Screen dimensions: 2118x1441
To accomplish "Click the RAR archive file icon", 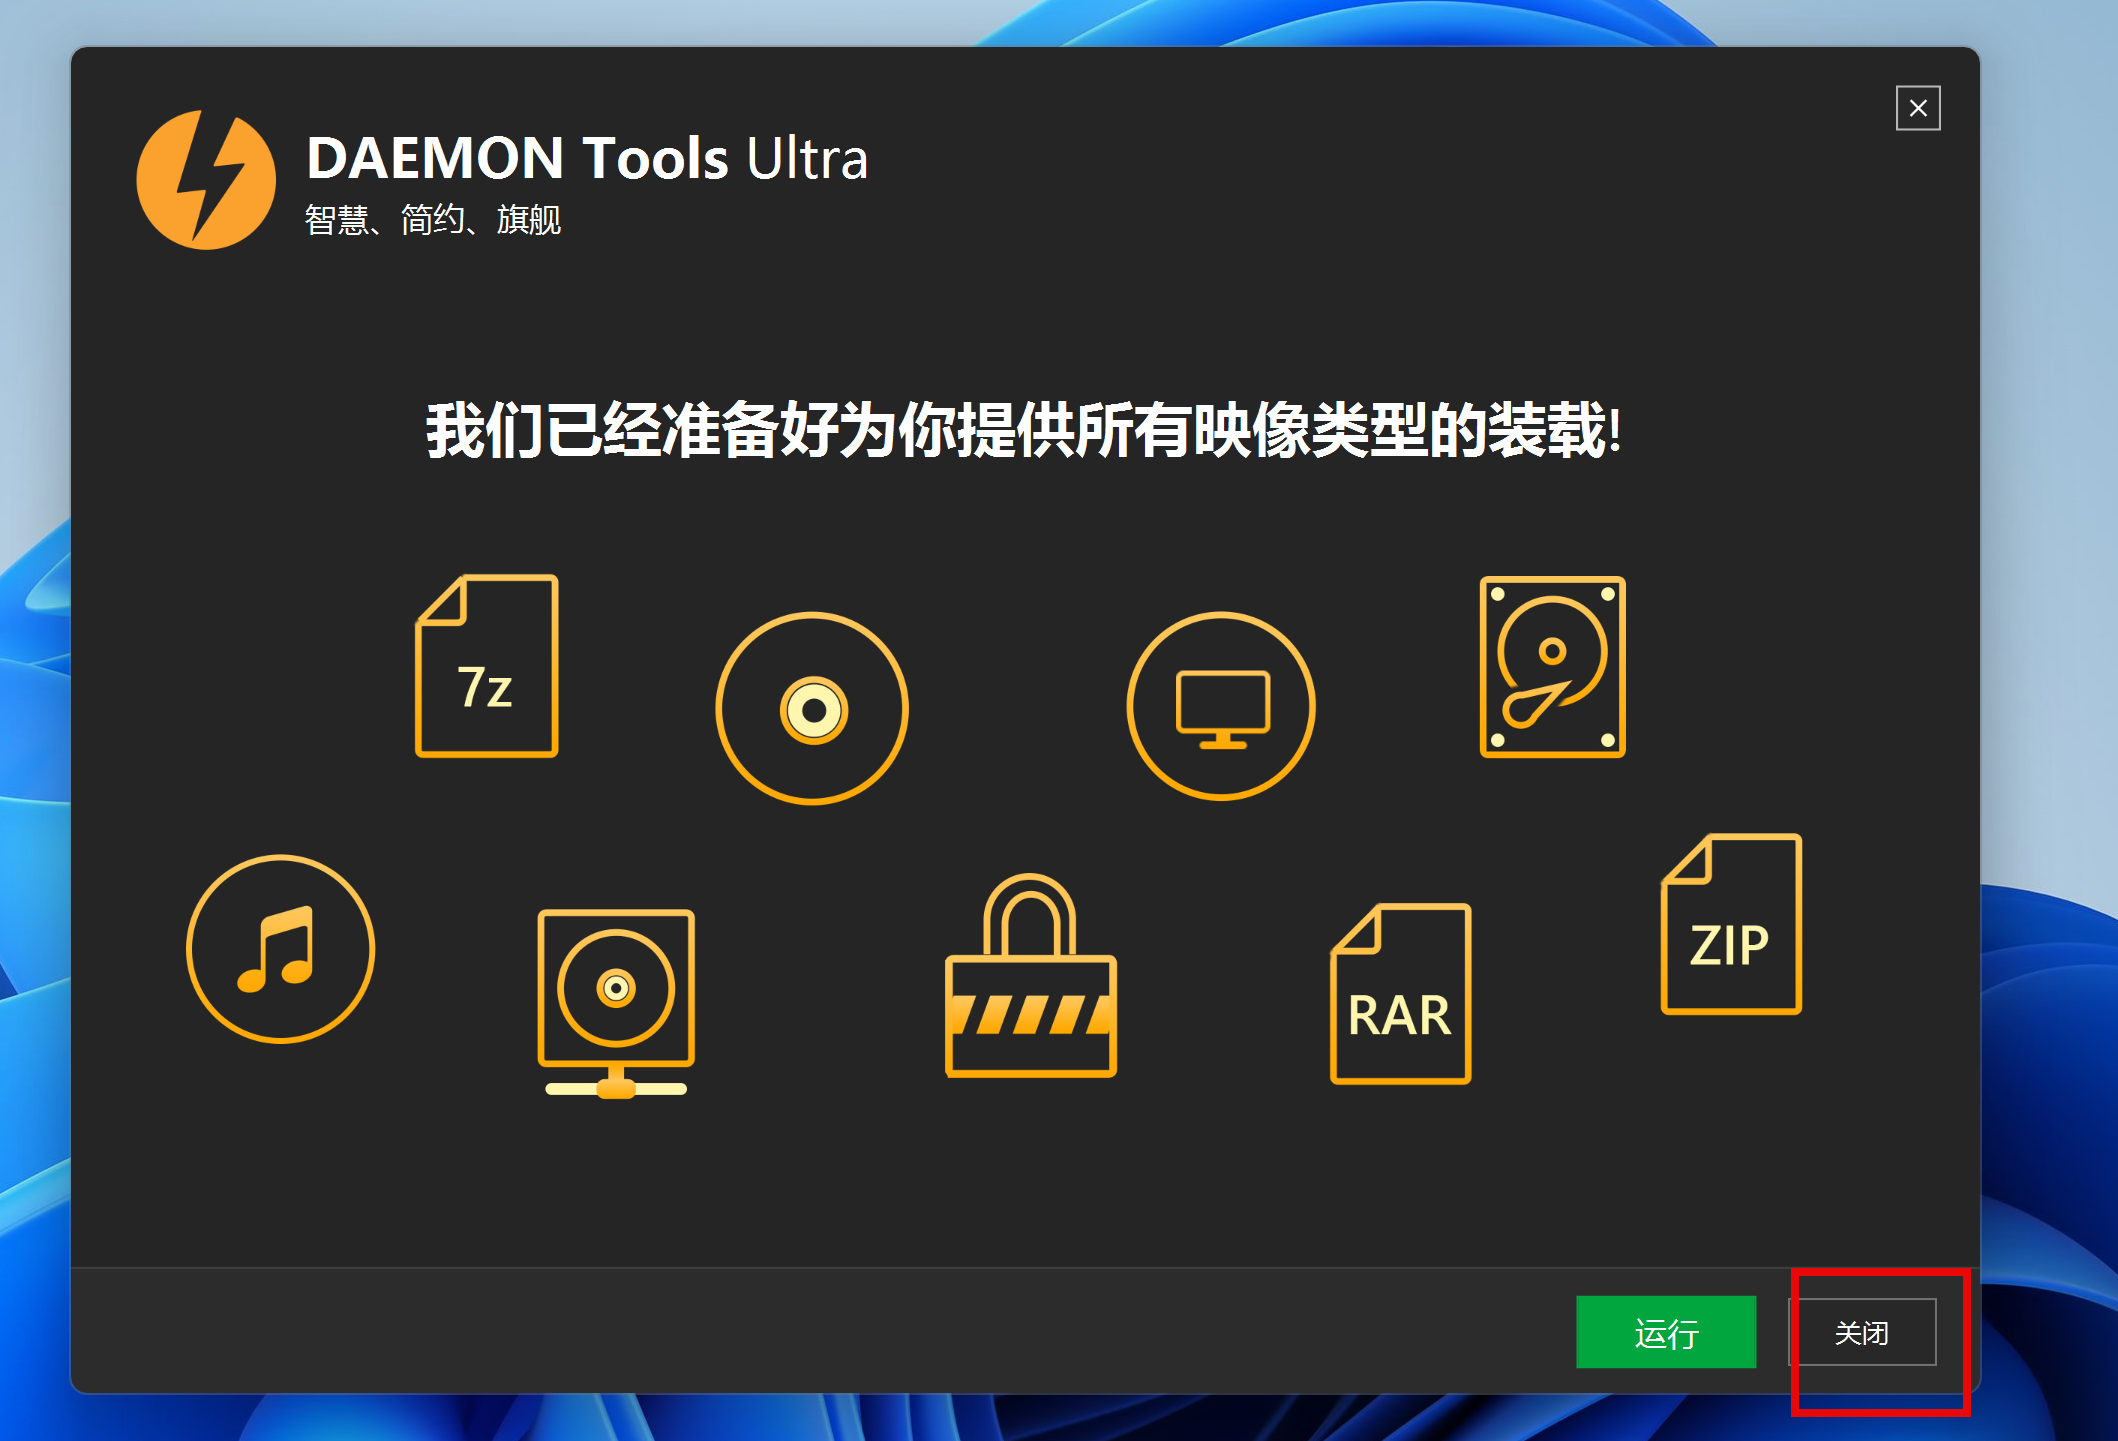I will 1400,994.
